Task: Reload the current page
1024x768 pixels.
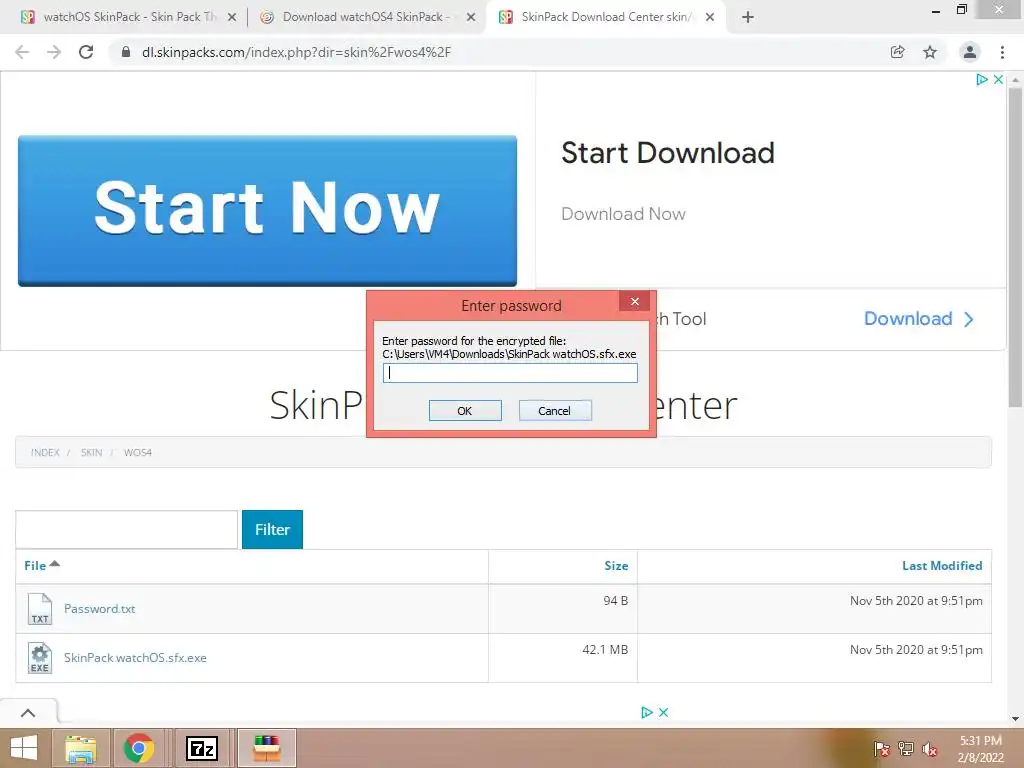Action: coord(86,52)
